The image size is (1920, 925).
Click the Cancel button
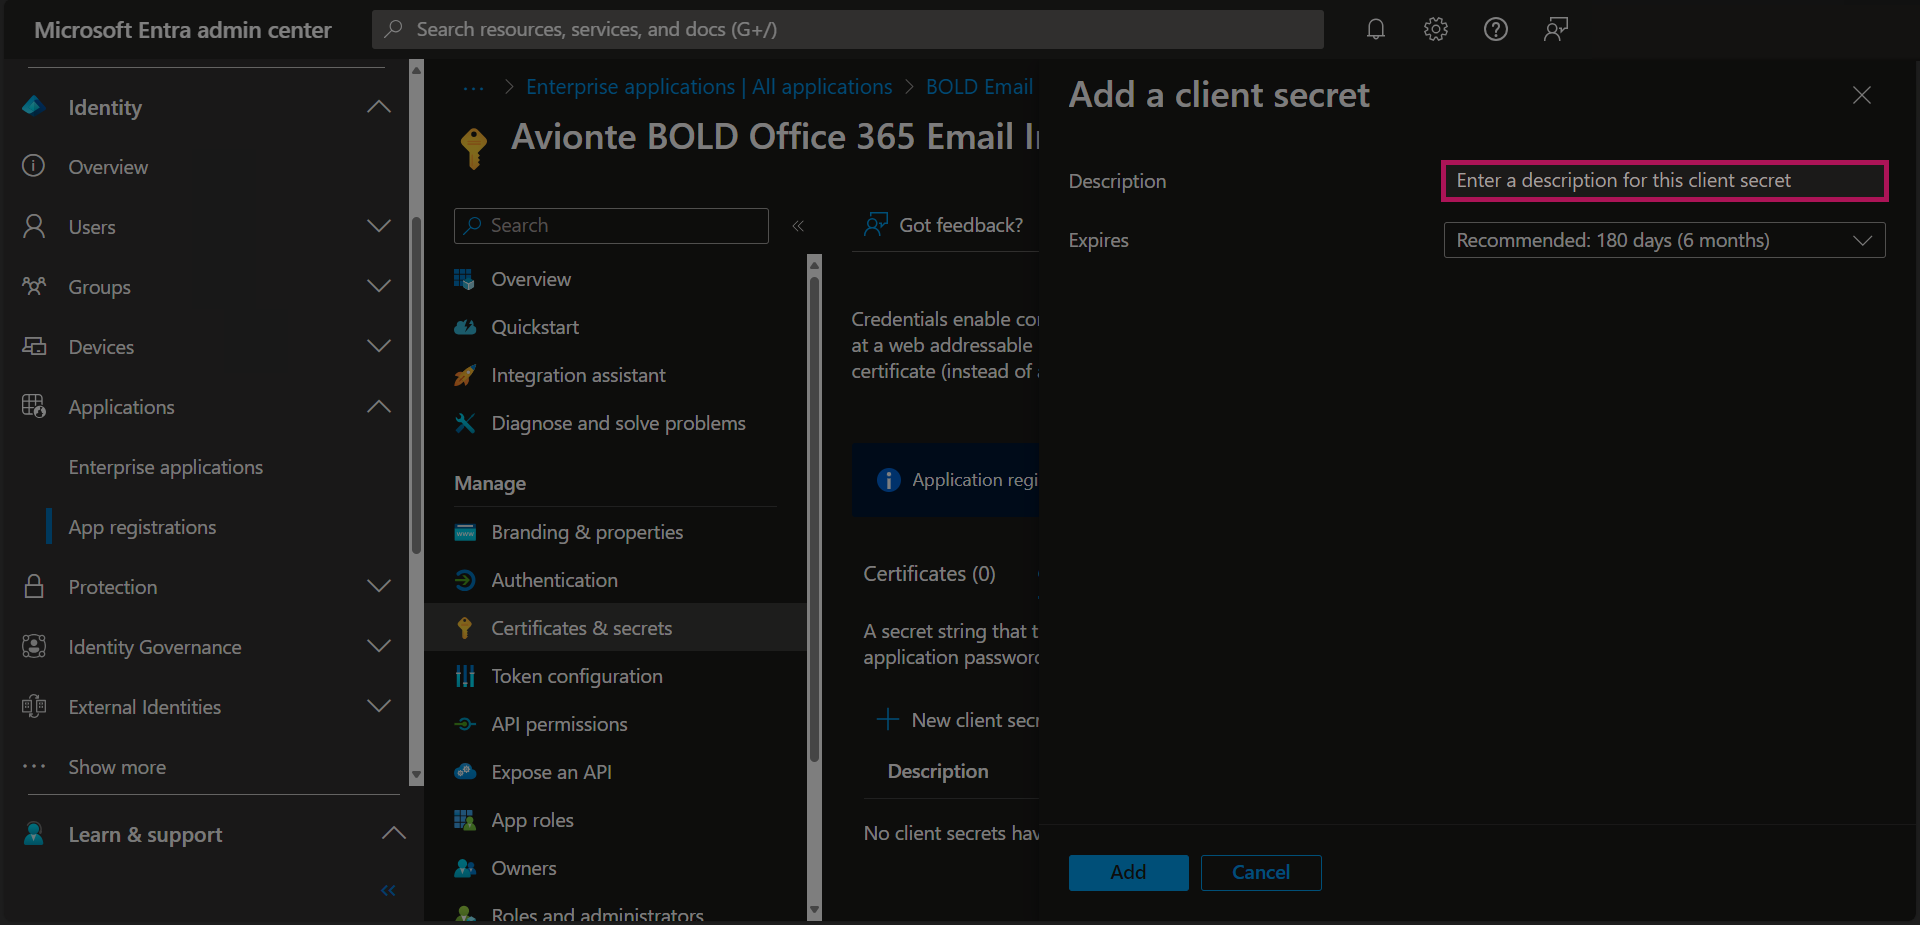(x=1261, y=872)
